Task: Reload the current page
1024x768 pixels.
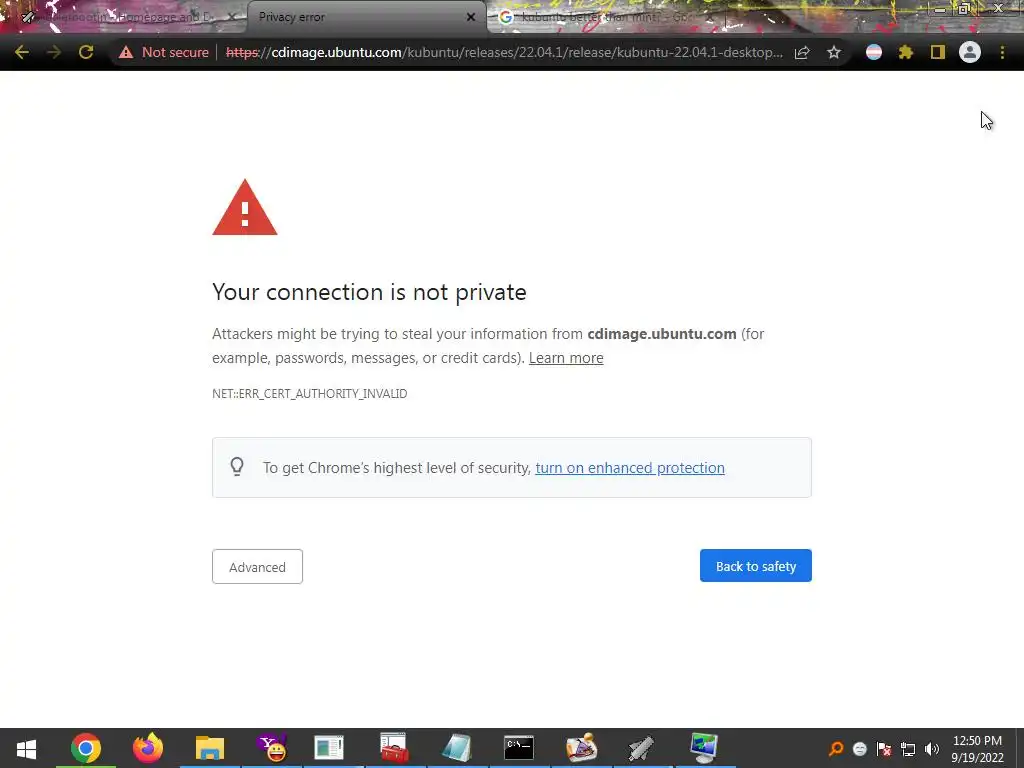Action: point(86,52)
